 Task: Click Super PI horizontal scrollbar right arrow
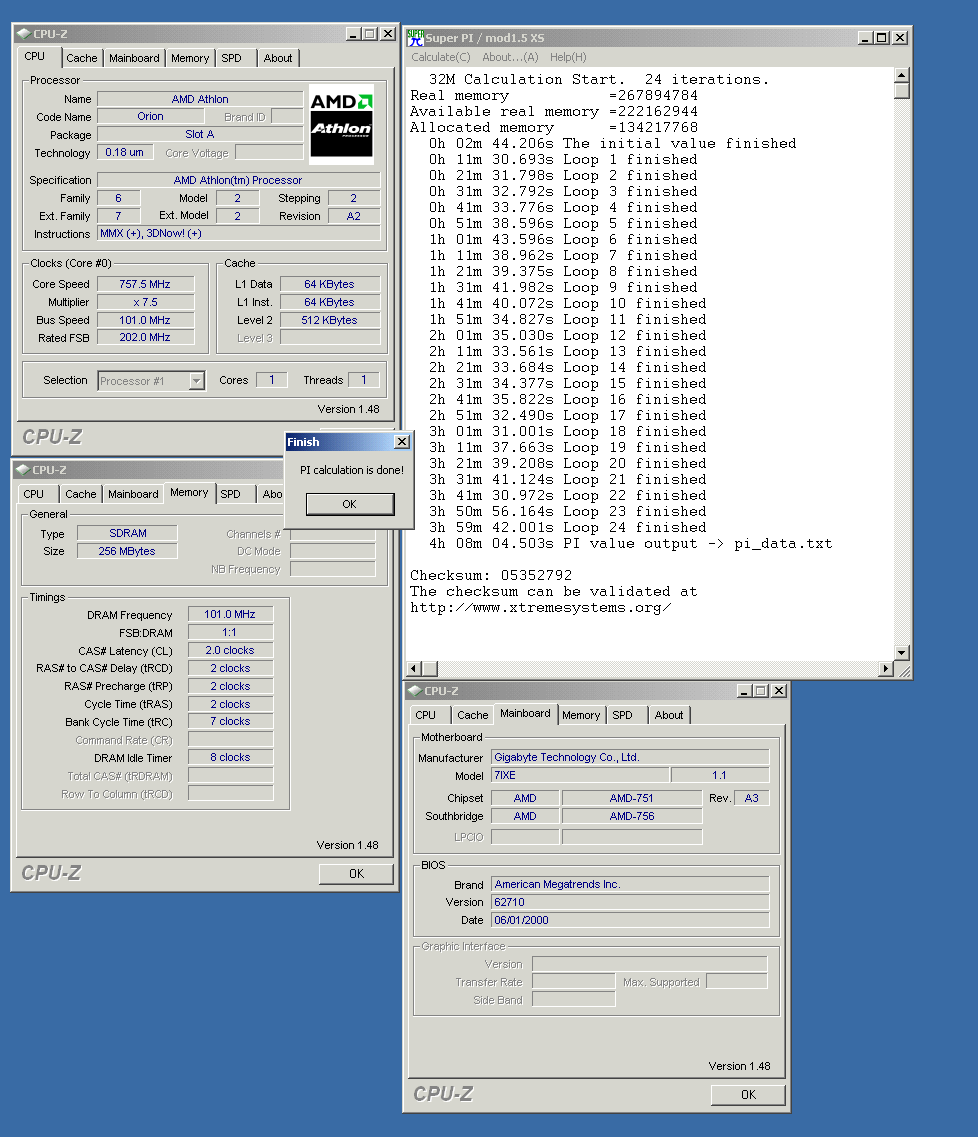[885, 669]
